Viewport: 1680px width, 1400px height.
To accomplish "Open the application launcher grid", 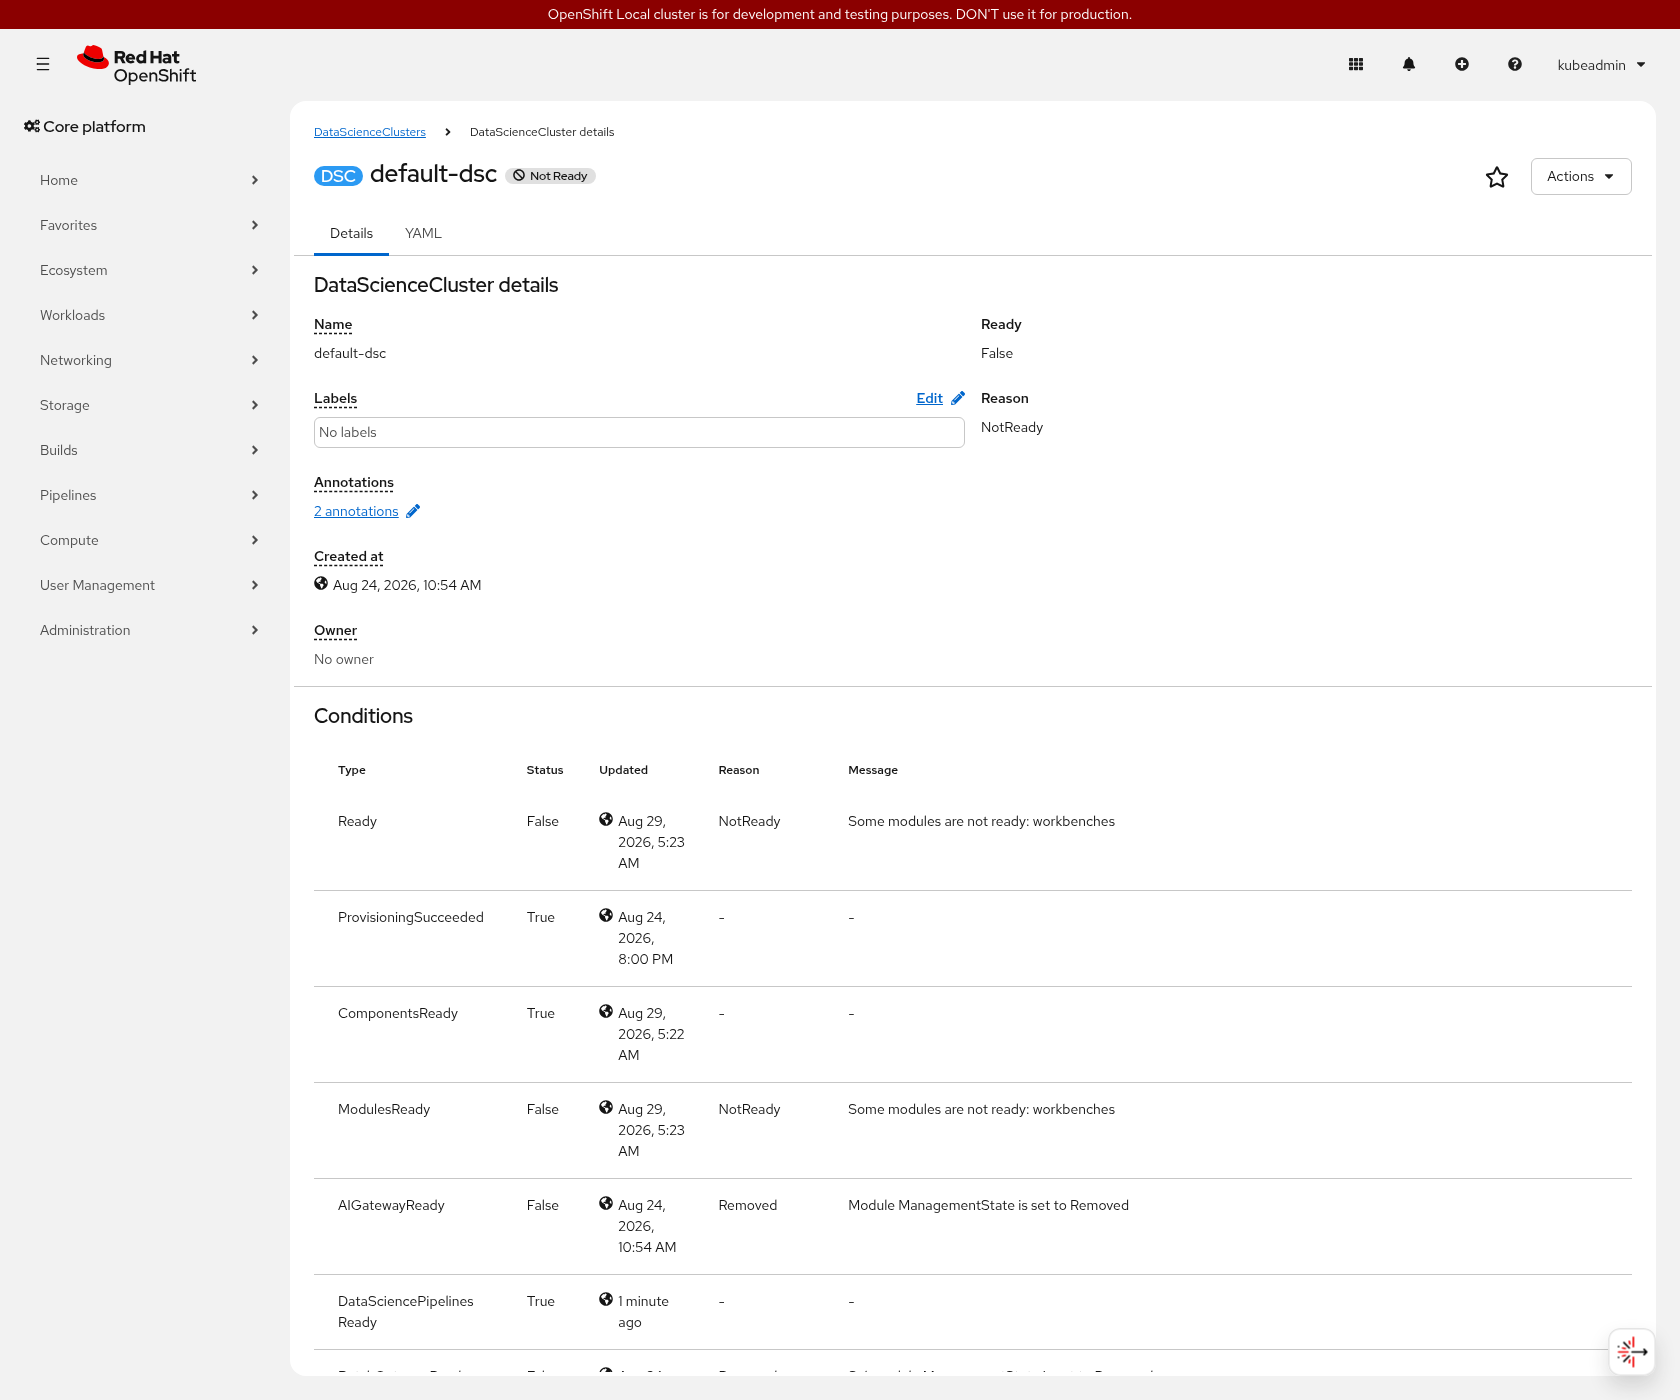I will (x=1356, y=64).
